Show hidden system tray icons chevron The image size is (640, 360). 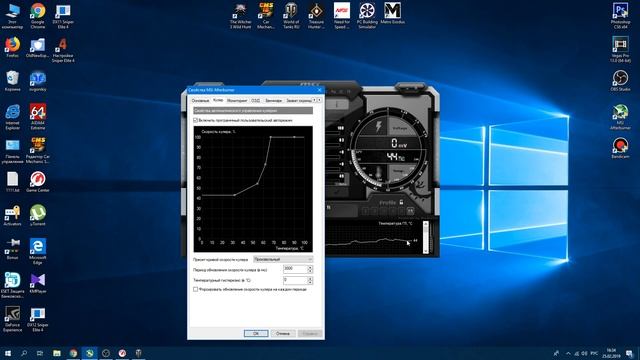[x=568, y=353]
